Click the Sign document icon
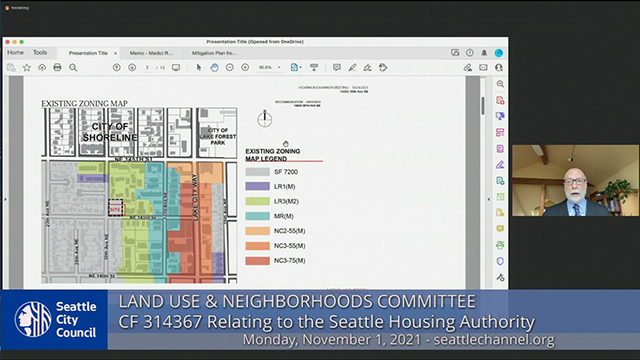 coord(368,68)
